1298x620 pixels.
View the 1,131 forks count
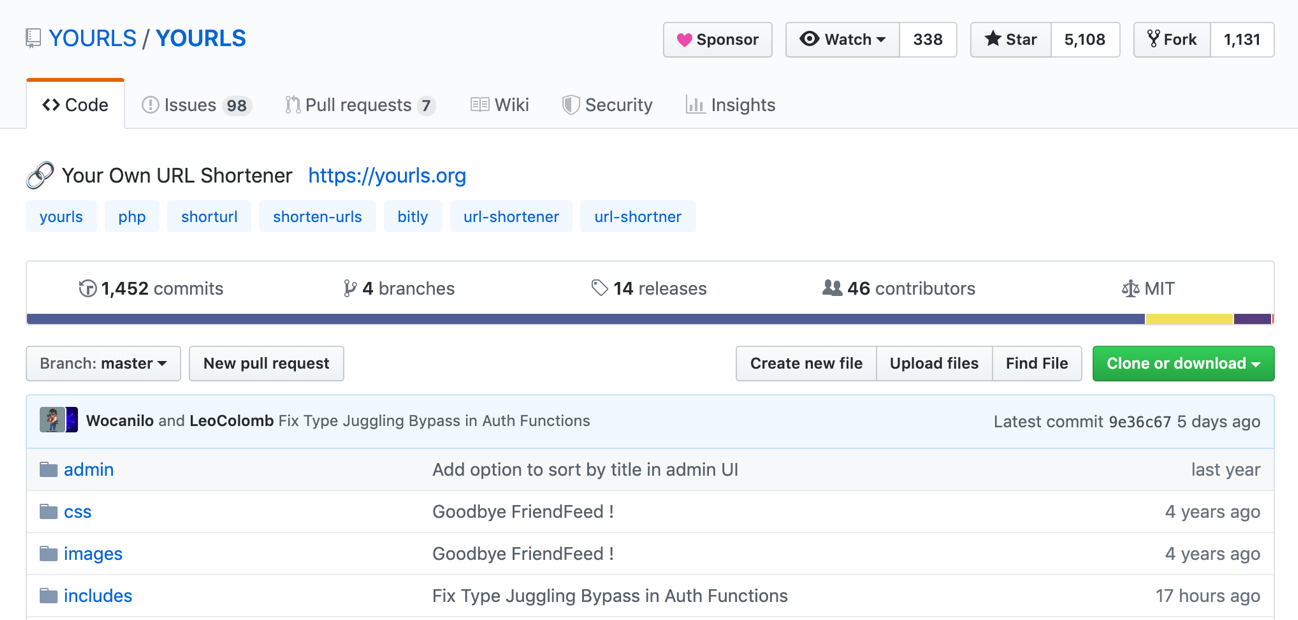point(1242,40)
